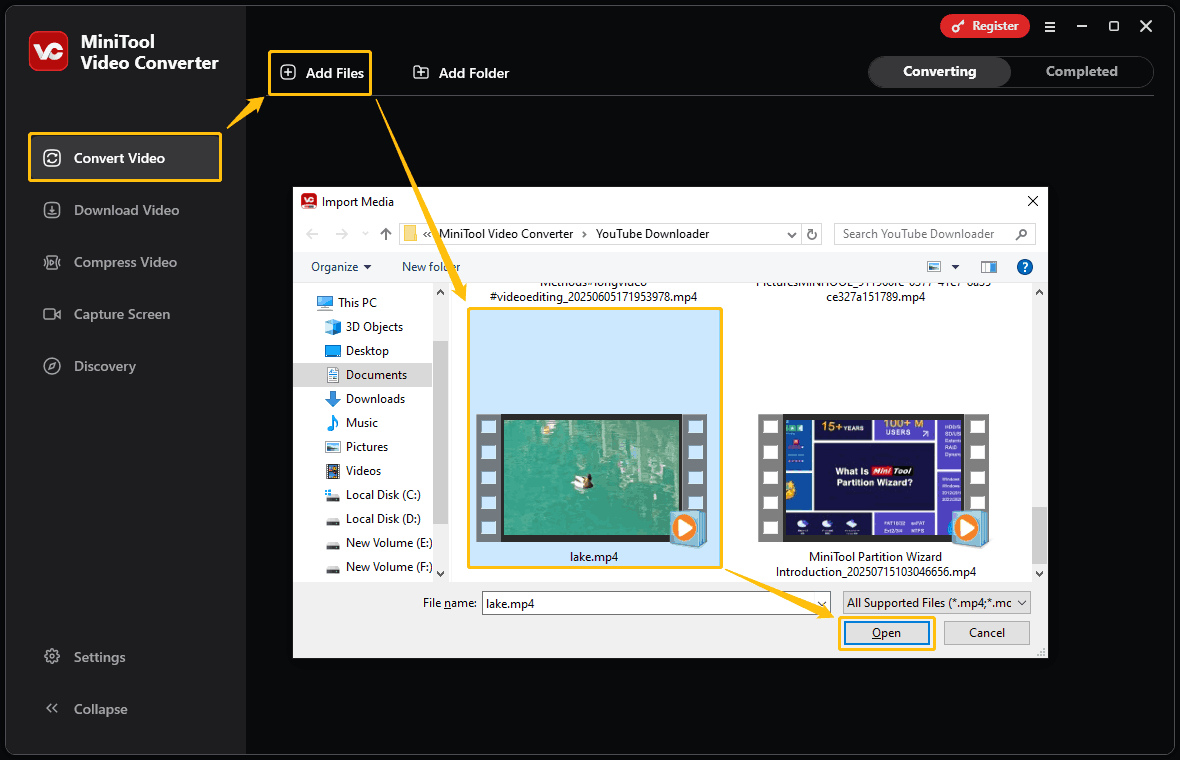Image resolution: width=1180 pixels, height=760 pixels.
Task: Switch to the Converting tab
Action: pyautogui.click(x=939, y=71)
